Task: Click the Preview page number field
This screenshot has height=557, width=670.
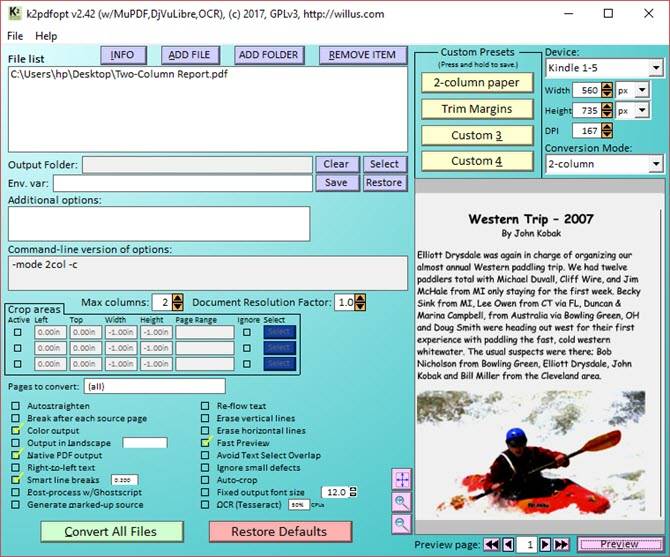Action: point(527,545)
